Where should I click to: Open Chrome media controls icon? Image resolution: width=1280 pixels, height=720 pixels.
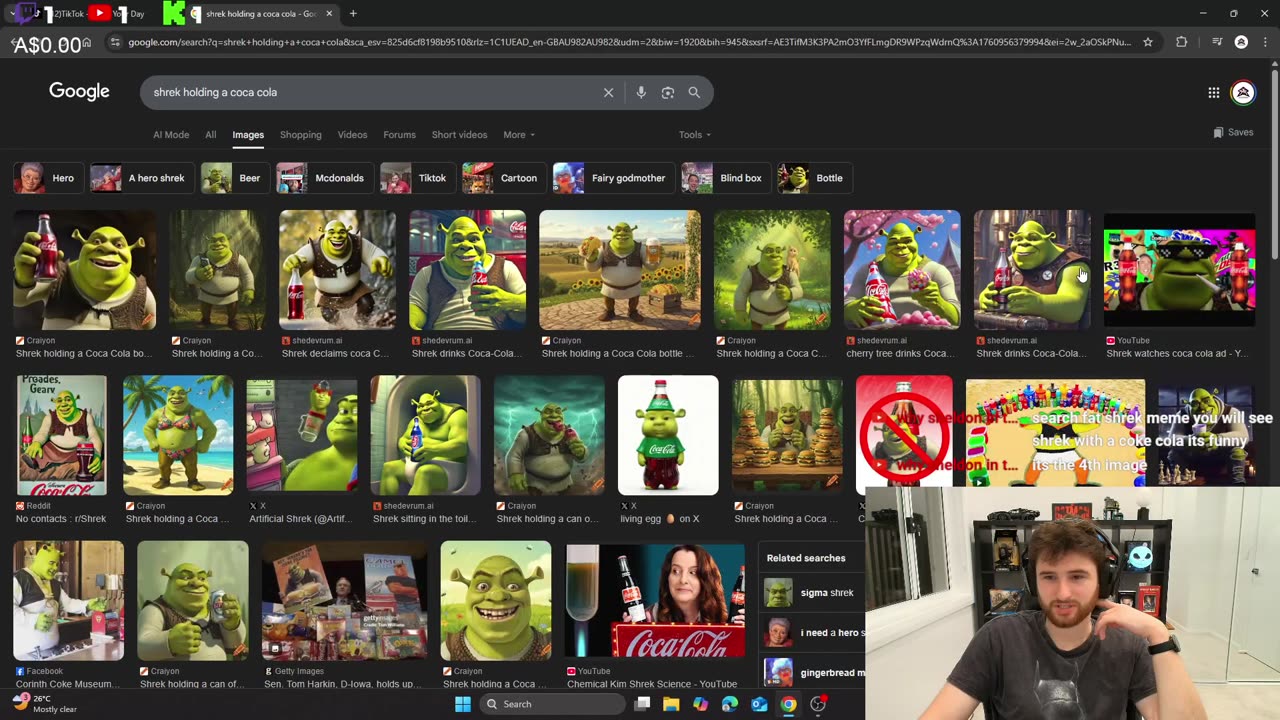[1217, 42]
